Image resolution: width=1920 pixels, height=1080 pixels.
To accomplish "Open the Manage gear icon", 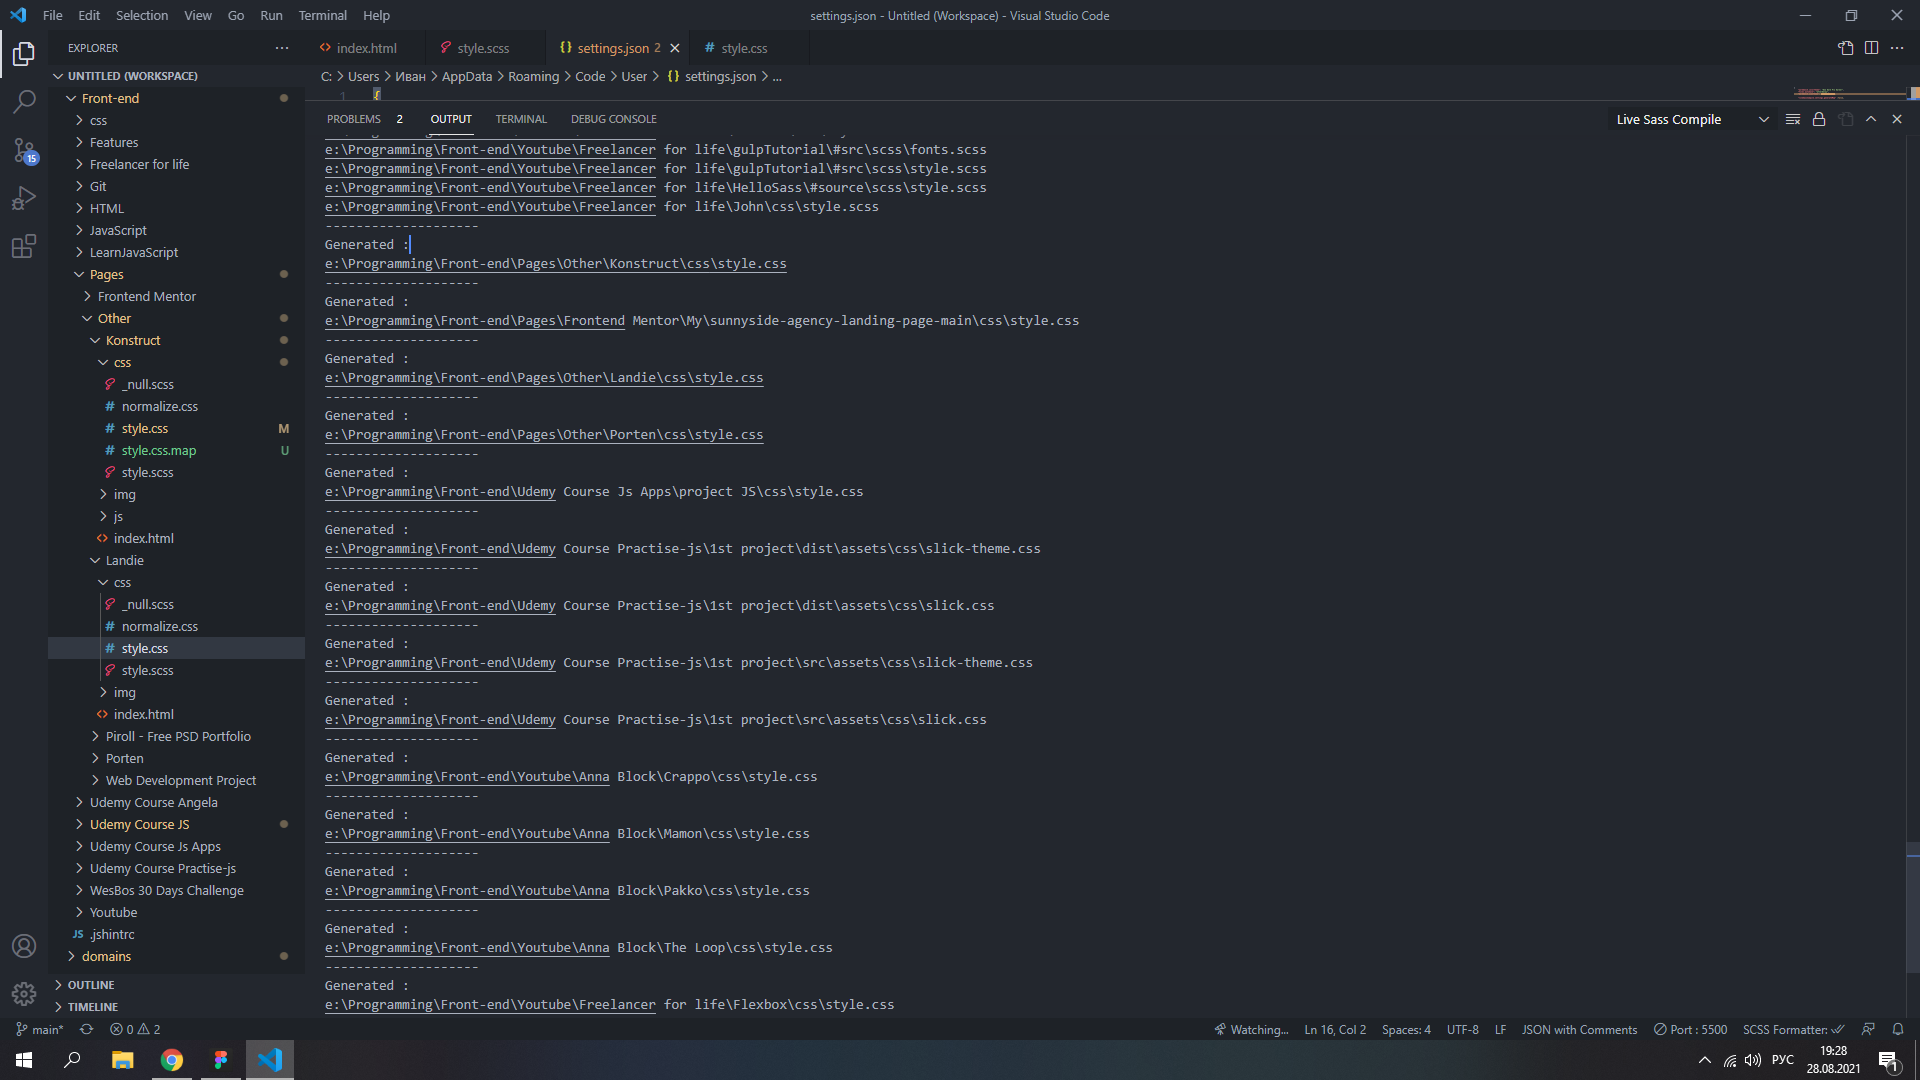I will coord(24,993).
